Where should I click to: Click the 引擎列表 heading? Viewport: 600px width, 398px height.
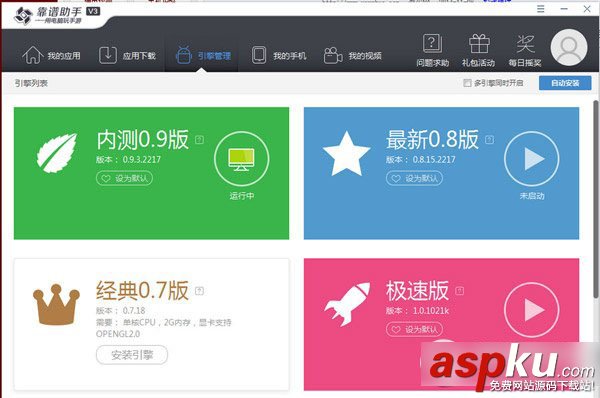coord(31,83)
